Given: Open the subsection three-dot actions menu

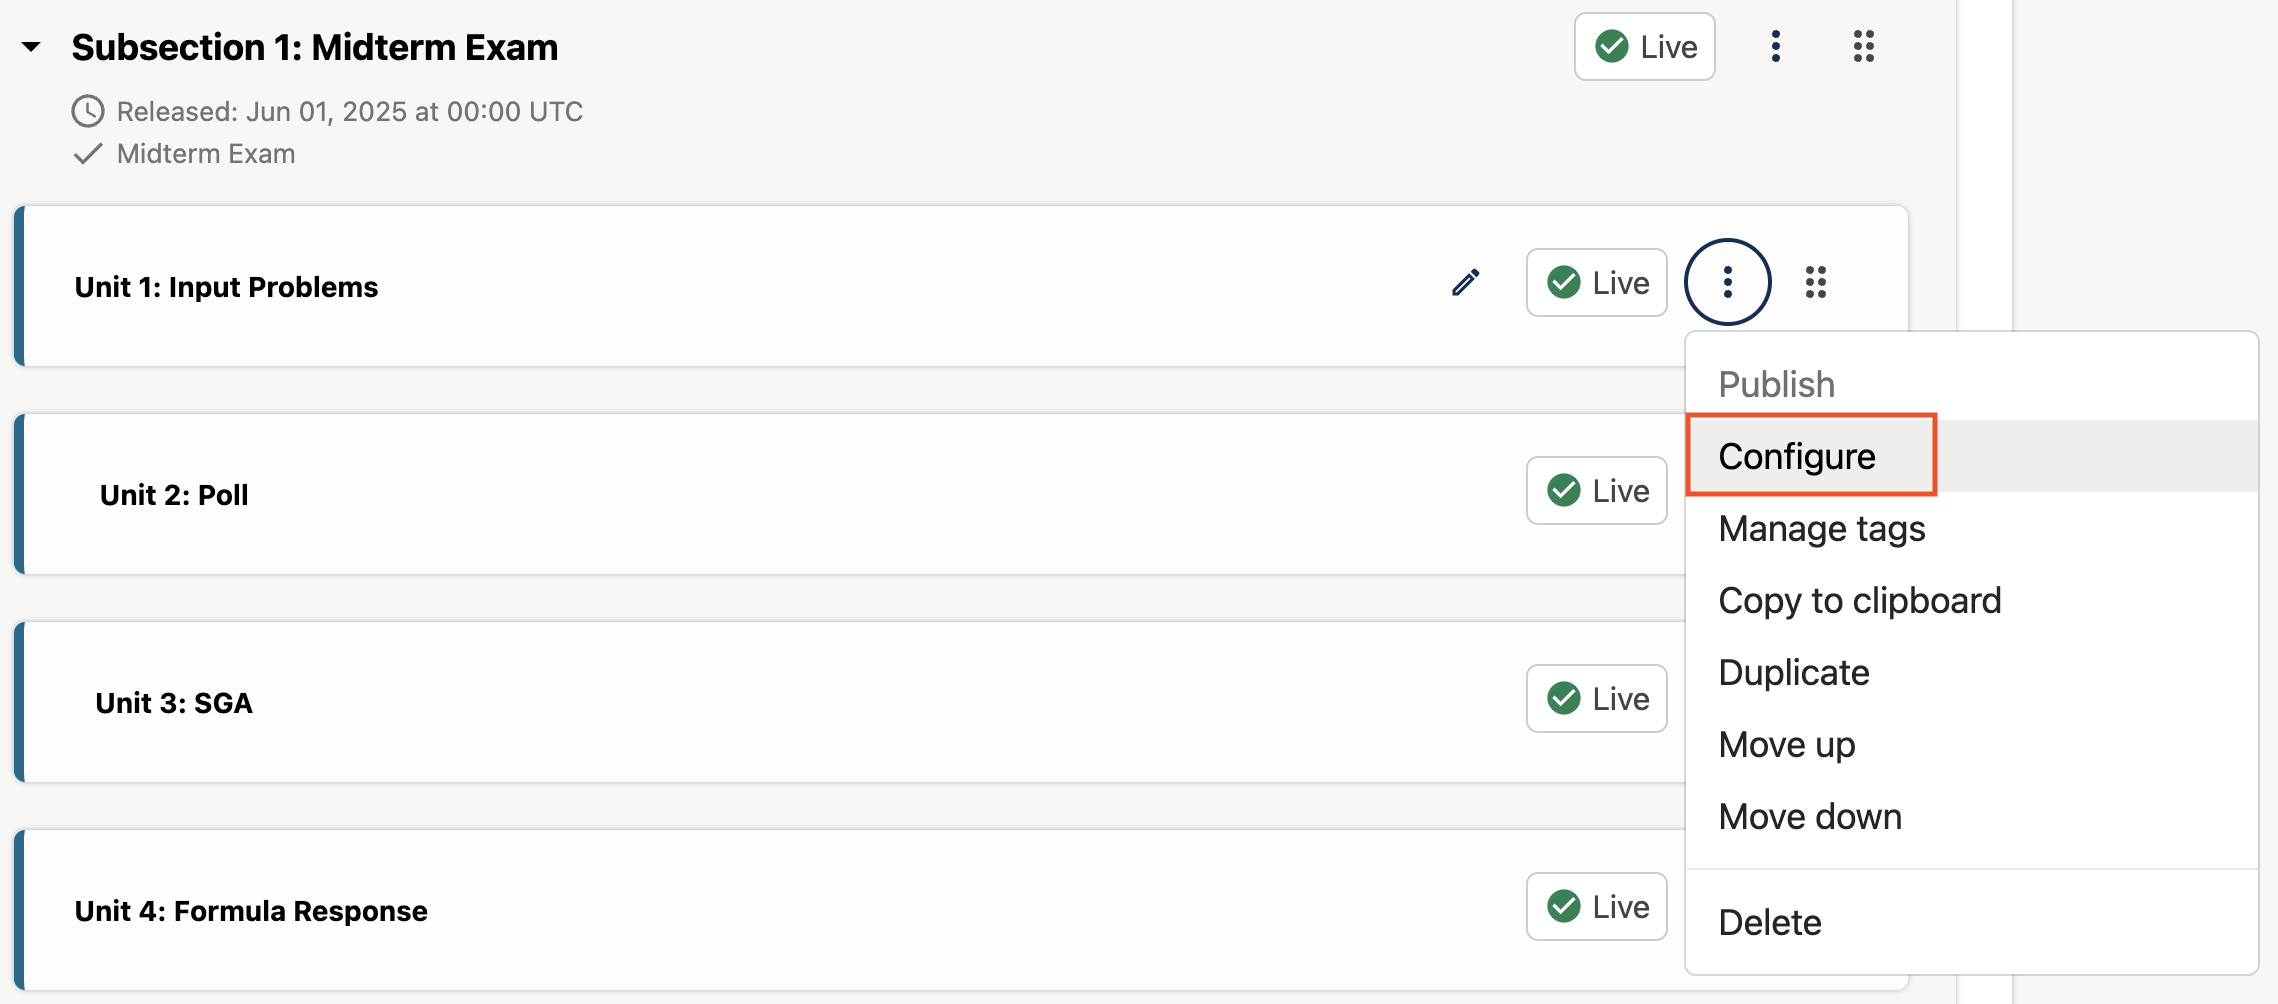Looking at the screenshot, I should 1775,47.
